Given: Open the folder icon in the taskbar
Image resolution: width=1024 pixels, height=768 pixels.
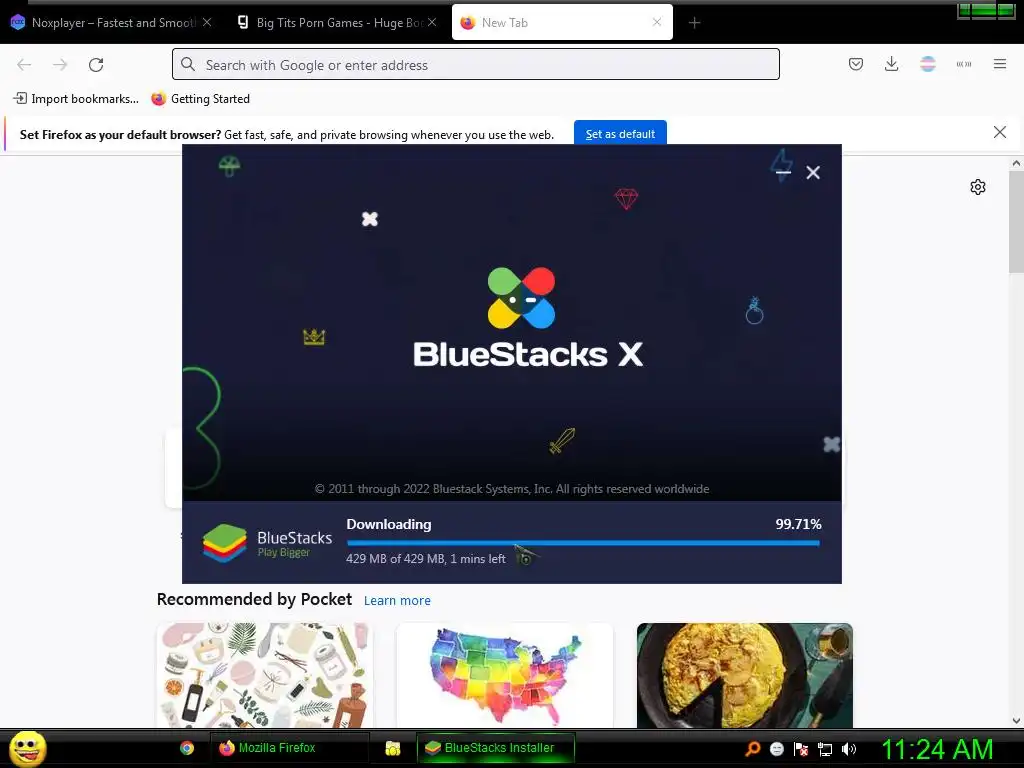Looking at the screenshot, I should (x=392, y=748).
